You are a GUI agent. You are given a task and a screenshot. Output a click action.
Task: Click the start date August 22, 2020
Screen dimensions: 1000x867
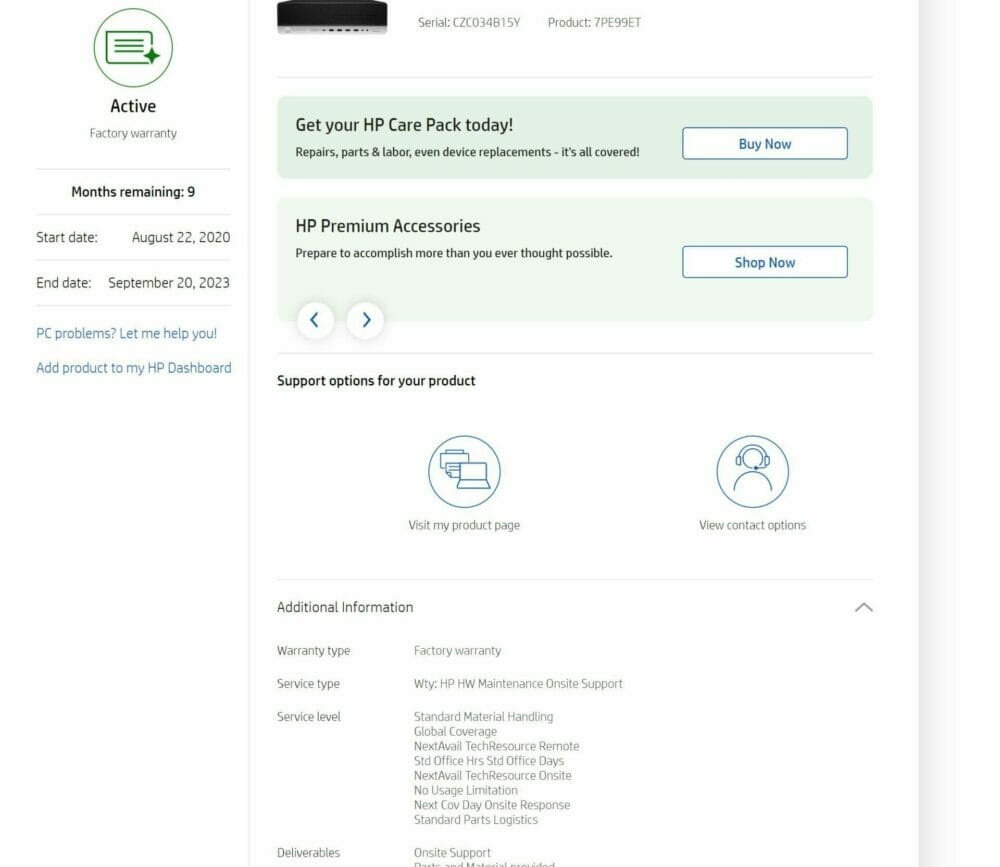tap(181, 237)
